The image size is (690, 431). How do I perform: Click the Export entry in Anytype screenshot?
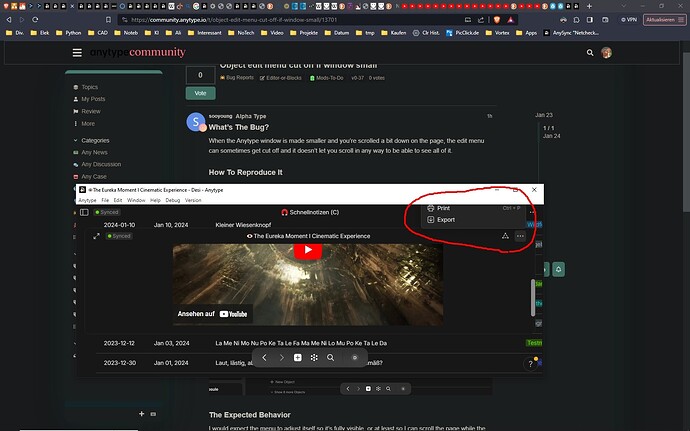click(x=441, y=220)
